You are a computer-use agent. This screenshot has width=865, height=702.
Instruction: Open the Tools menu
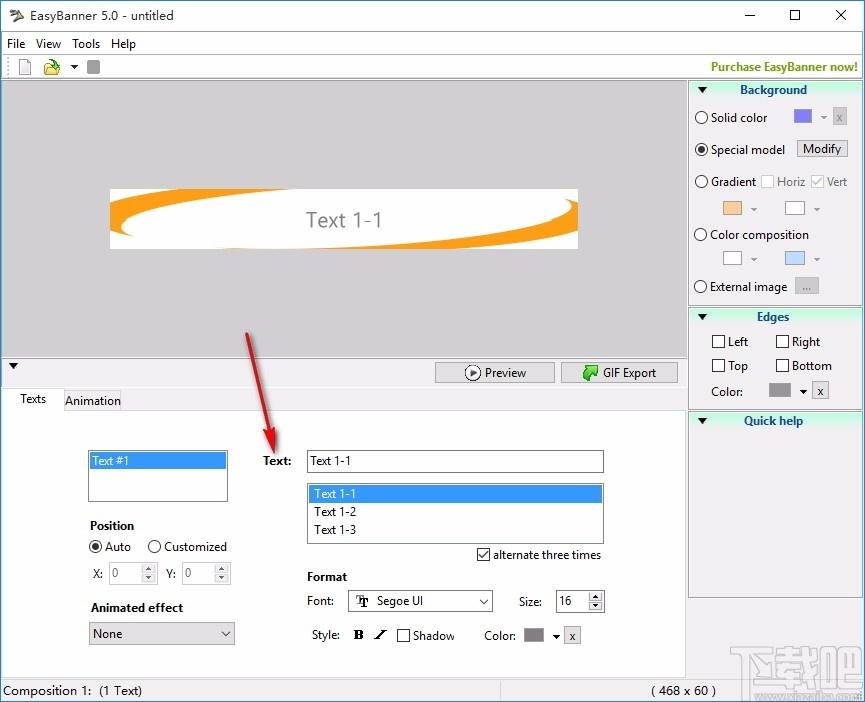86,44
